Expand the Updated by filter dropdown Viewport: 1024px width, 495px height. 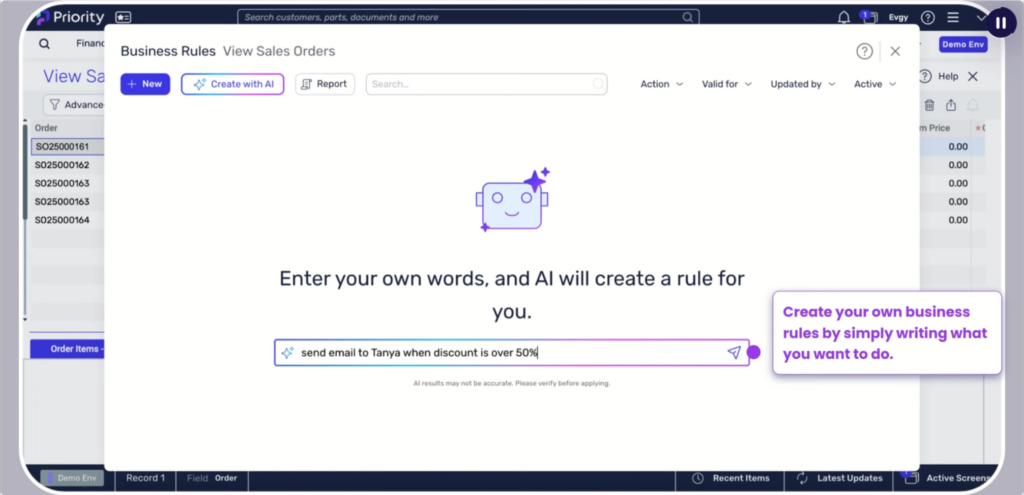point(803,84)
